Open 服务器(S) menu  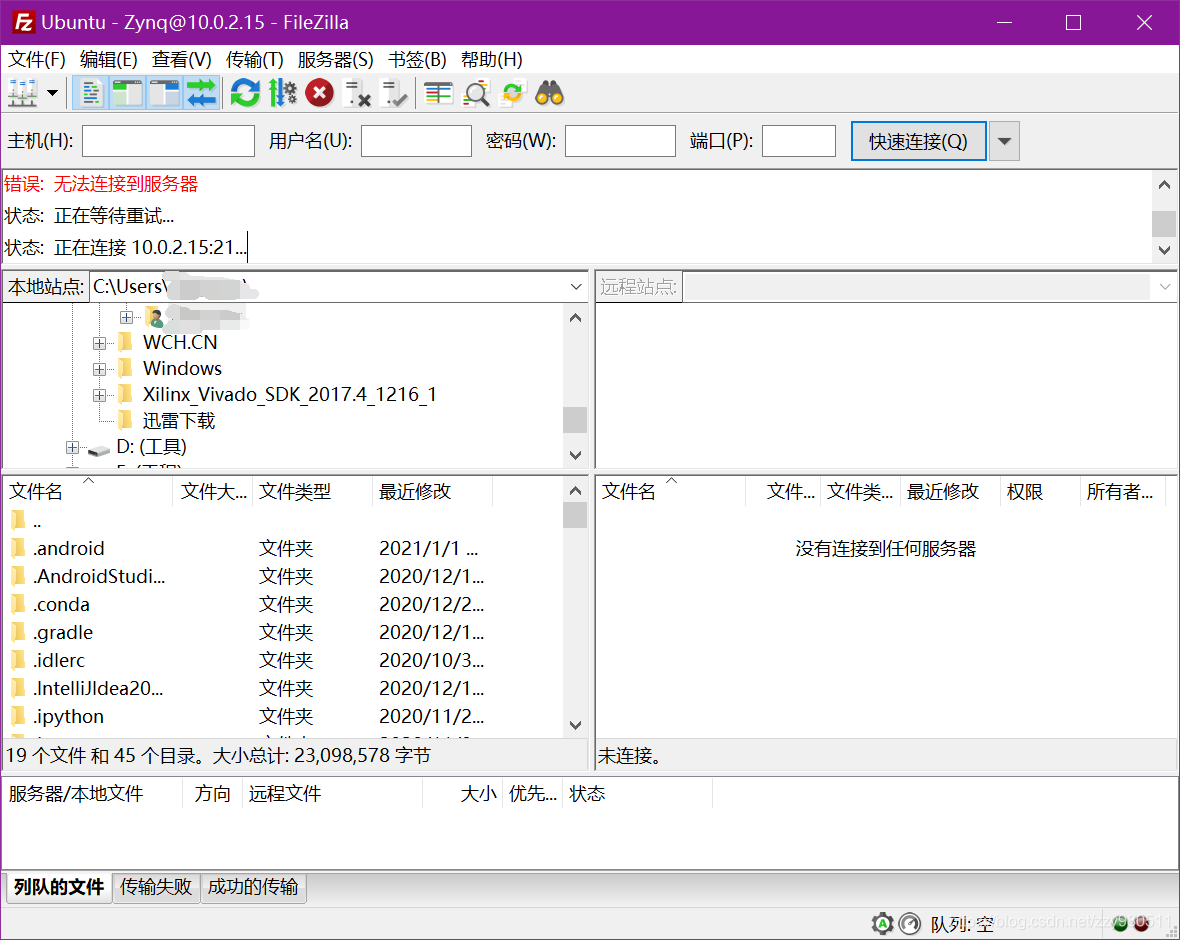pos(335,59)
